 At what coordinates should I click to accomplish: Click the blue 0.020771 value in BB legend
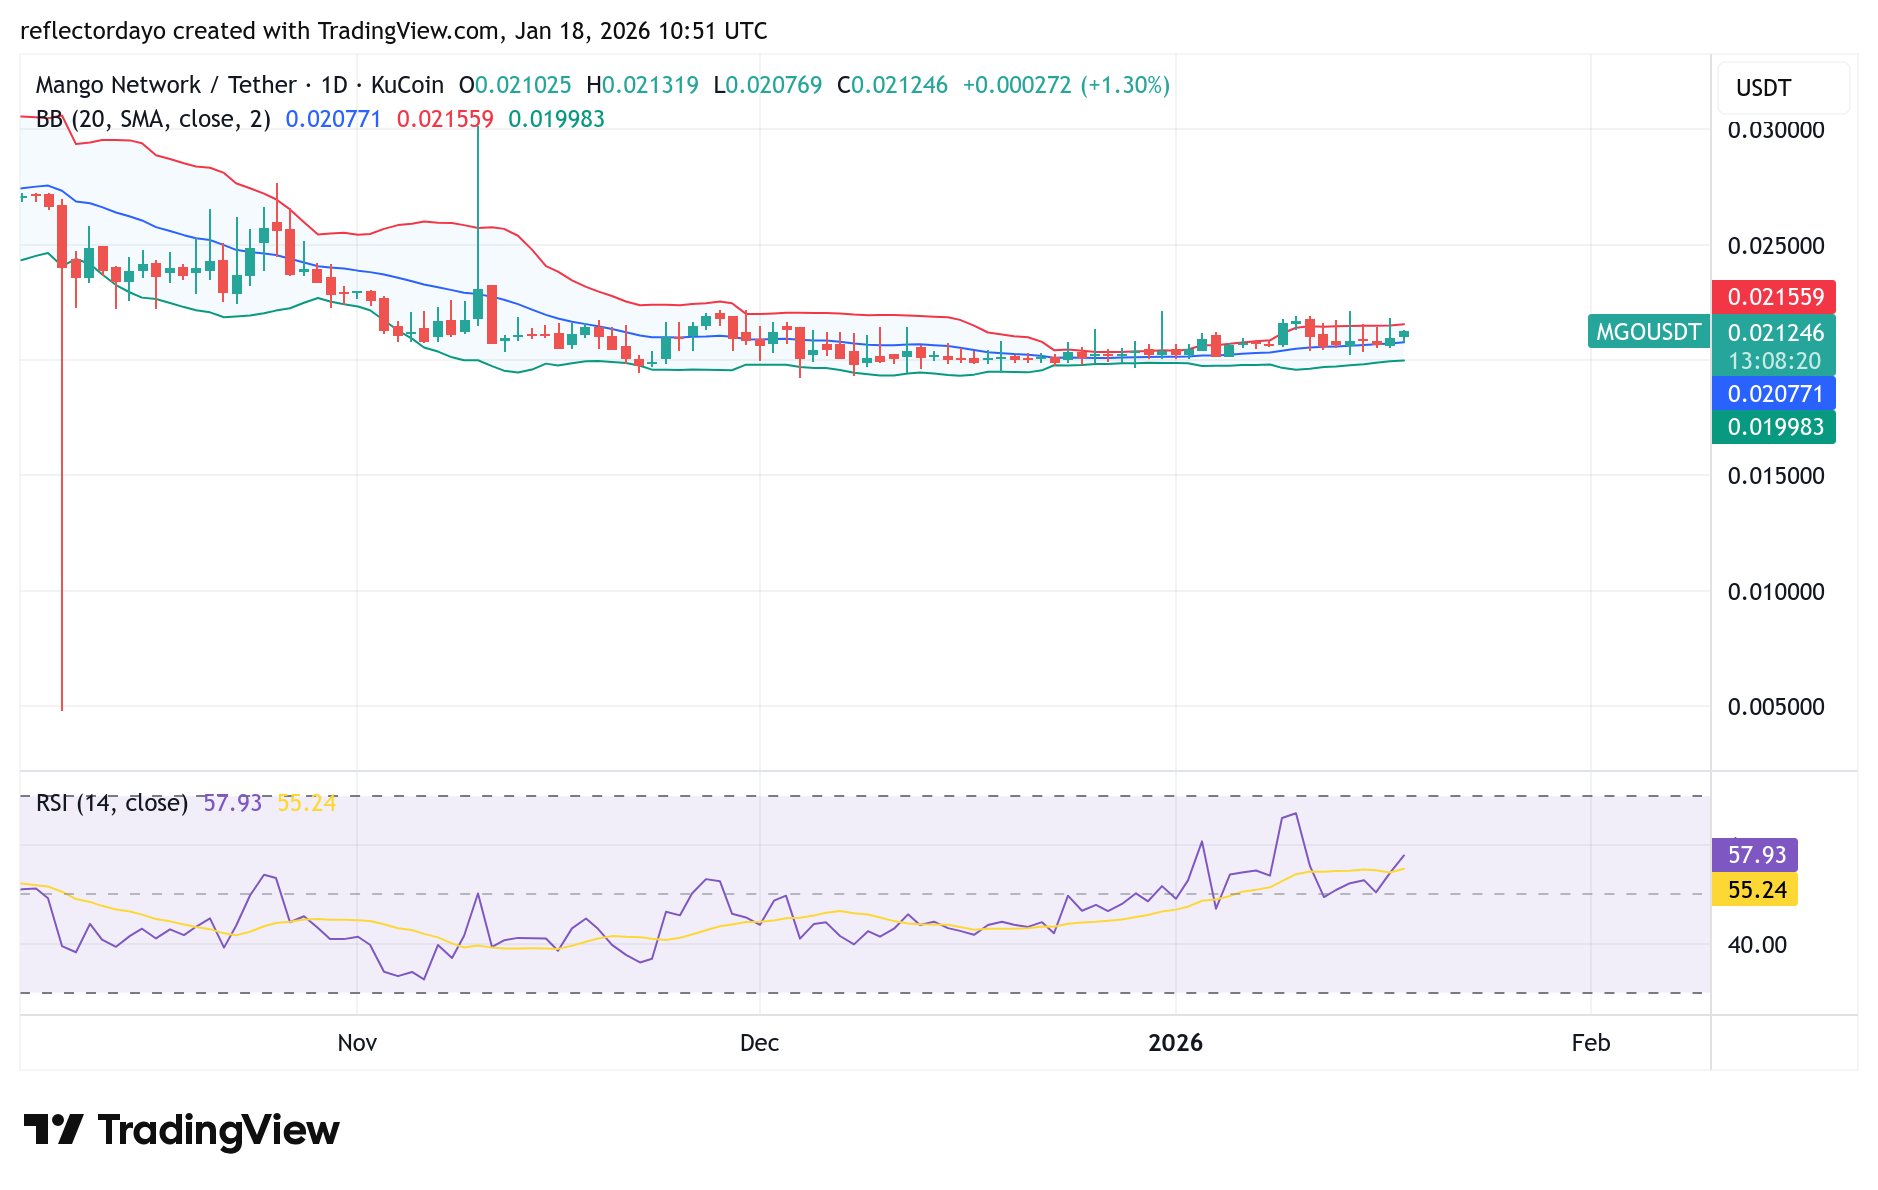[333, 119]
